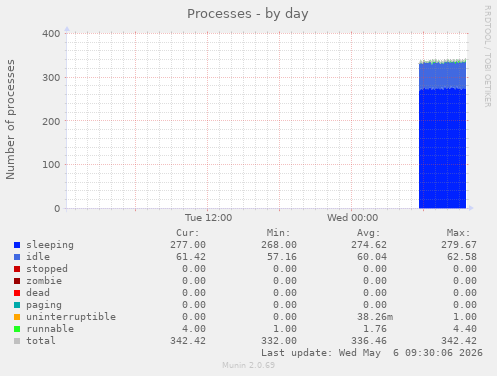This screenshot has width=497, height=376.
Task: Click the 'Munin 2.0.69' footer text
Action: [248, 365]
